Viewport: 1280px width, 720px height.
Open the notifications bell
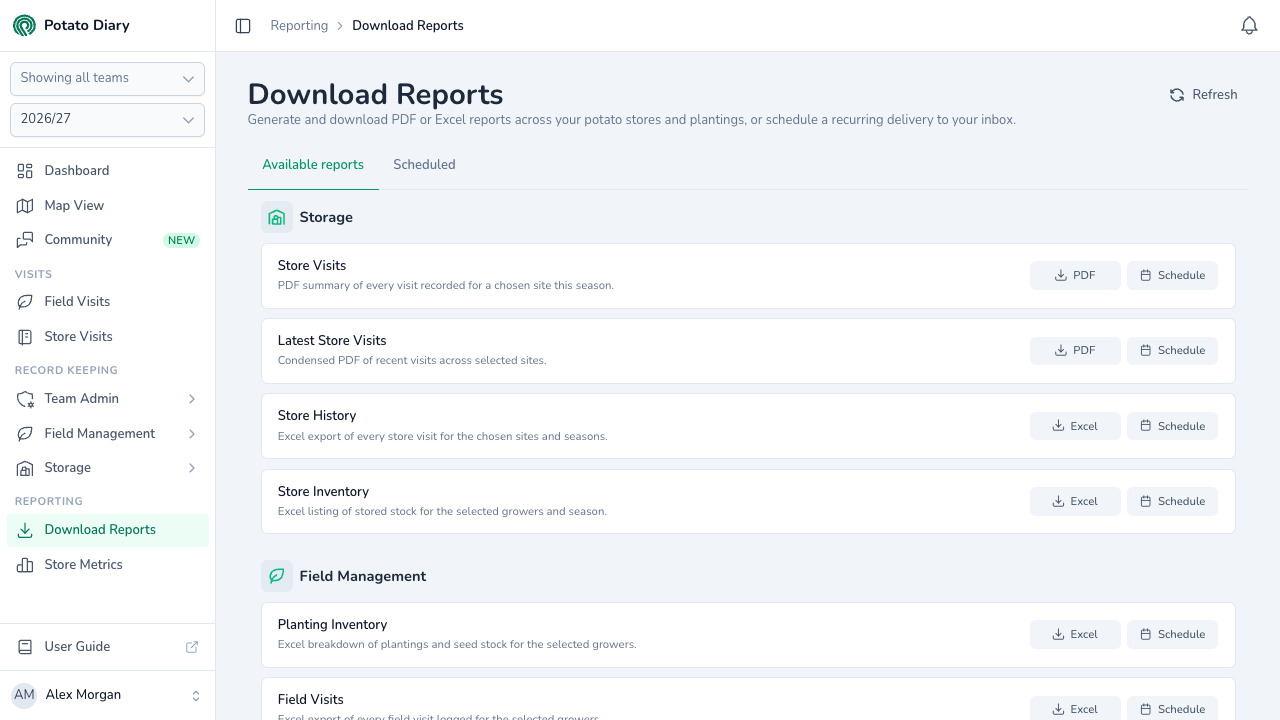click(1249, 26)
